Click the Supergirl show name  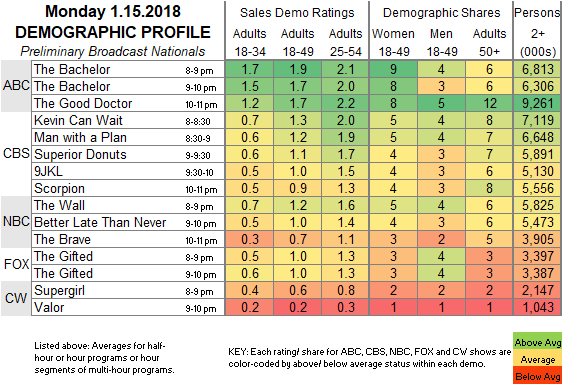59,291
